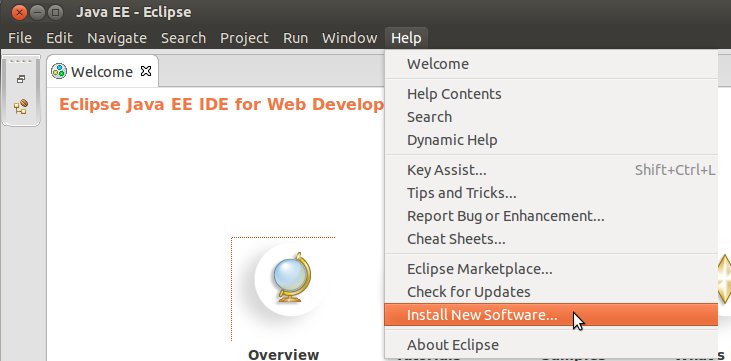Screen dimensions: 731x361
Task: Click the Eclipse Java EE IDE heading
Action: (x=221, y=104)
